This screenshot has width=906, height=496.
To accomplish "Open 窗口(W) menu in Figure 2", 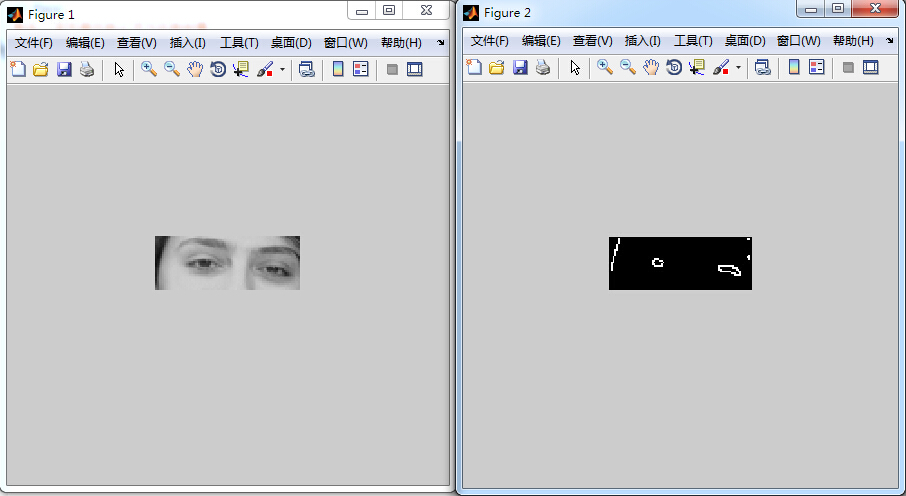I will (799, 40).
